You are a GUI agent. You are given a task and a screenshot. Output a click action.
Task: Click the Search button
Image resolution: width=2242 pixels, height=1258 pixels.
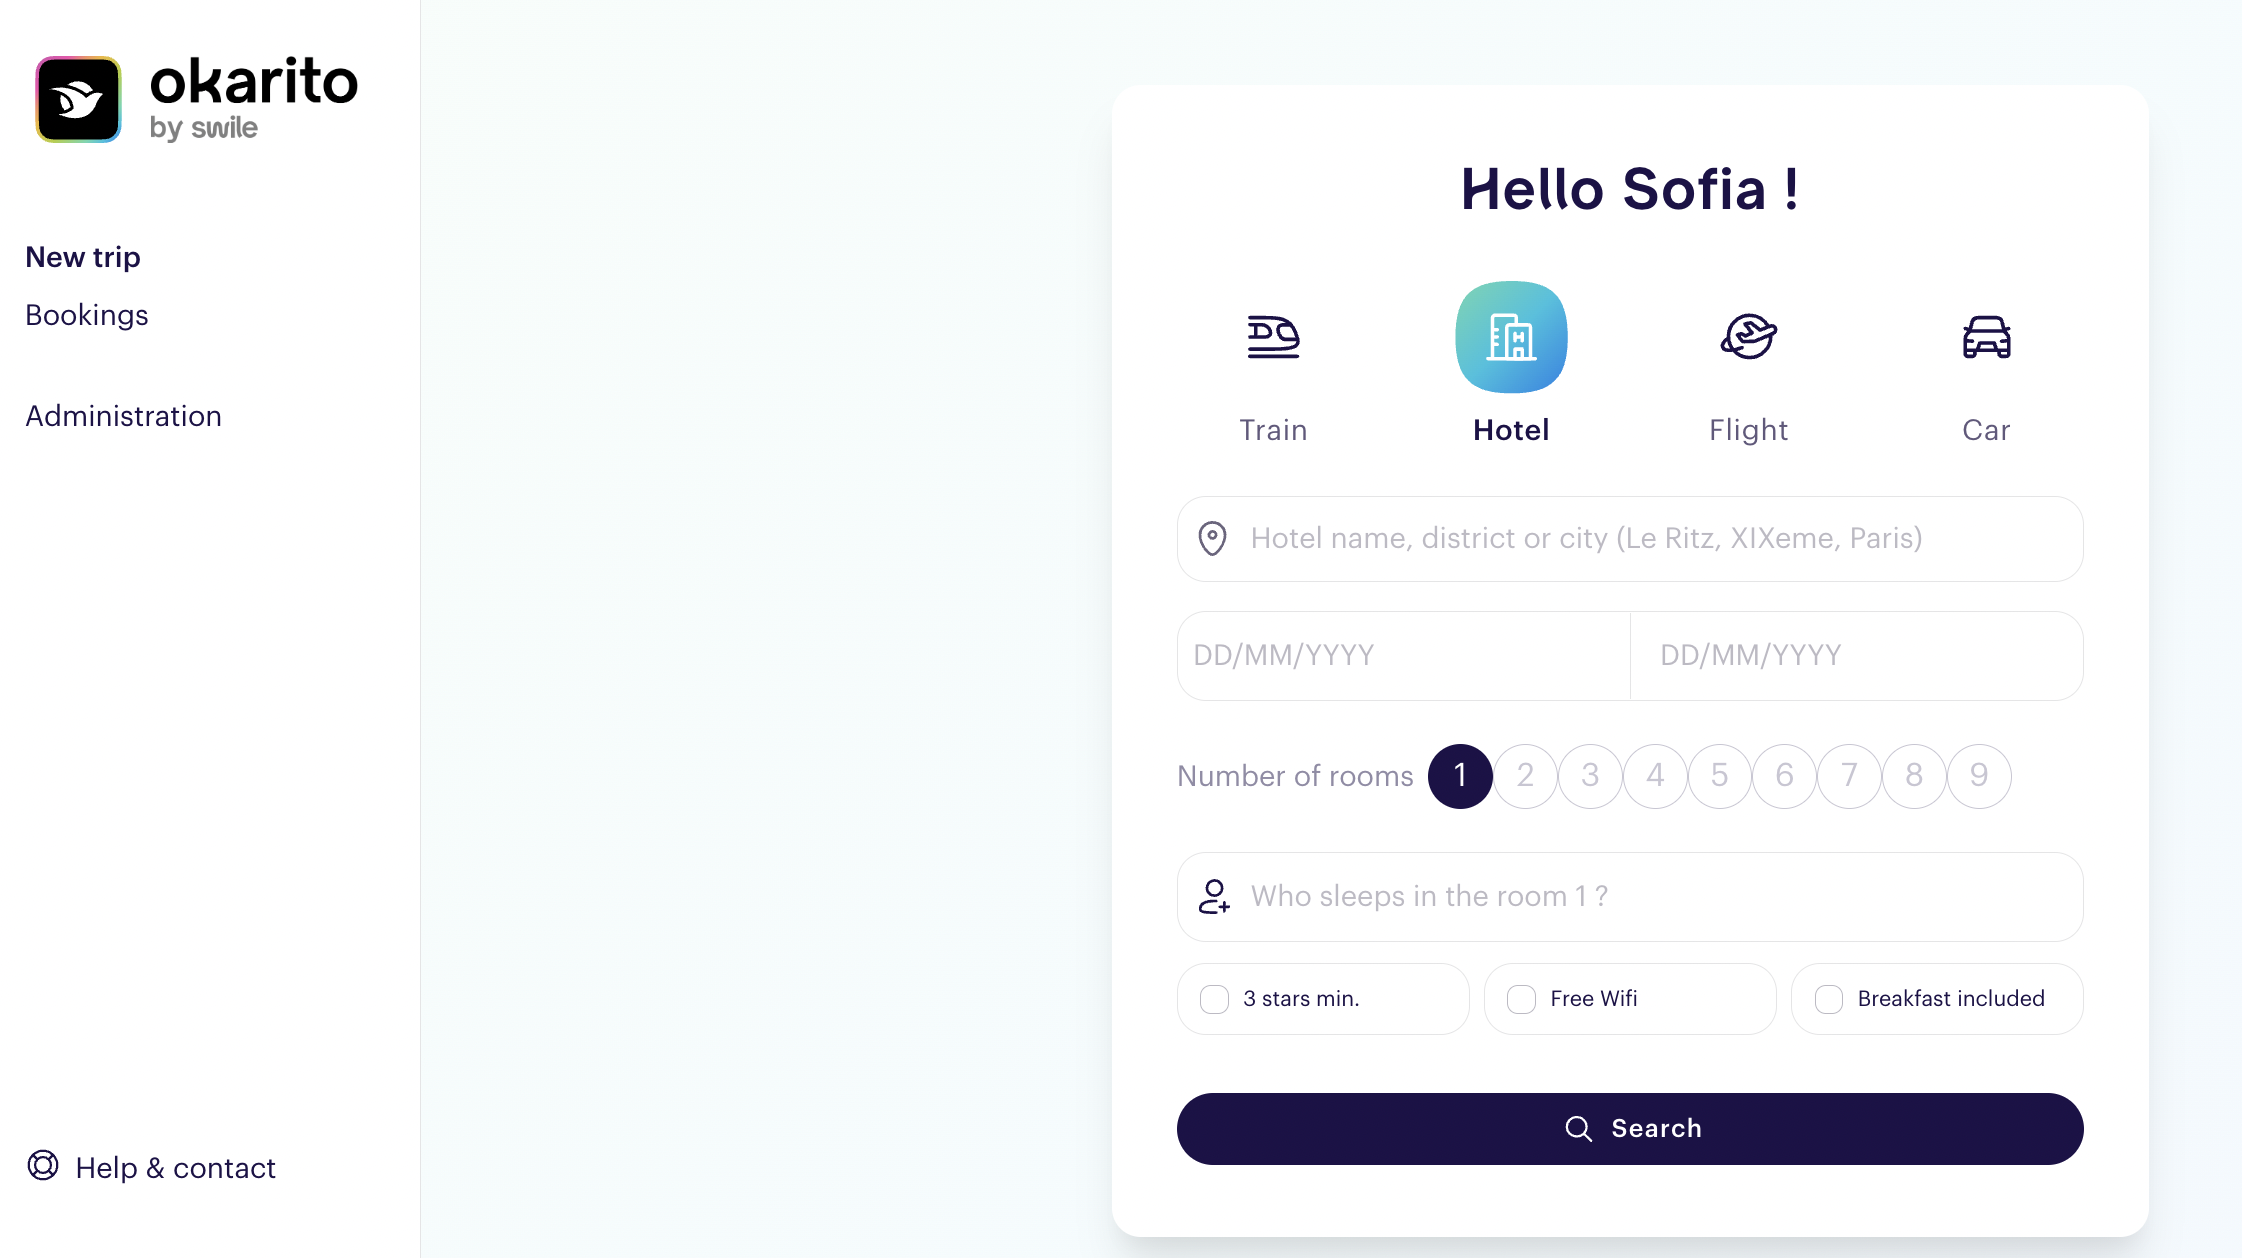tap(1630, 1129)
